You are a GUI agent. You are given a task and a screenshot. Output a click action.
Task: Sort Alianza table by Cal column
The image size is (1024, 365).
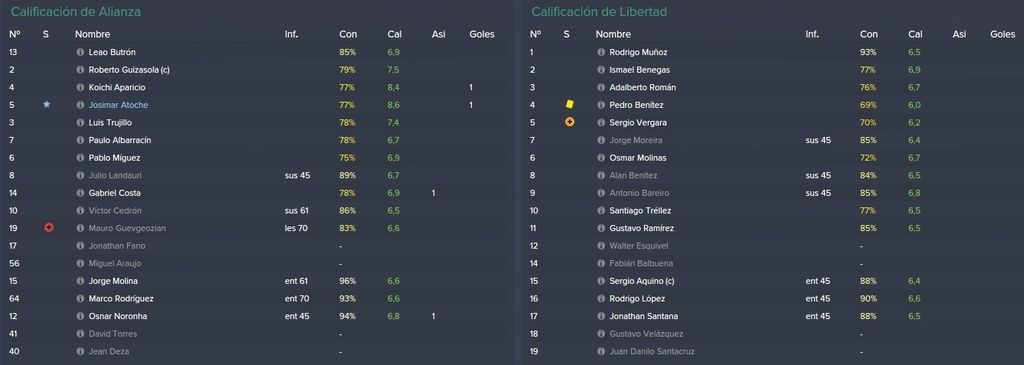click(394, 34)
